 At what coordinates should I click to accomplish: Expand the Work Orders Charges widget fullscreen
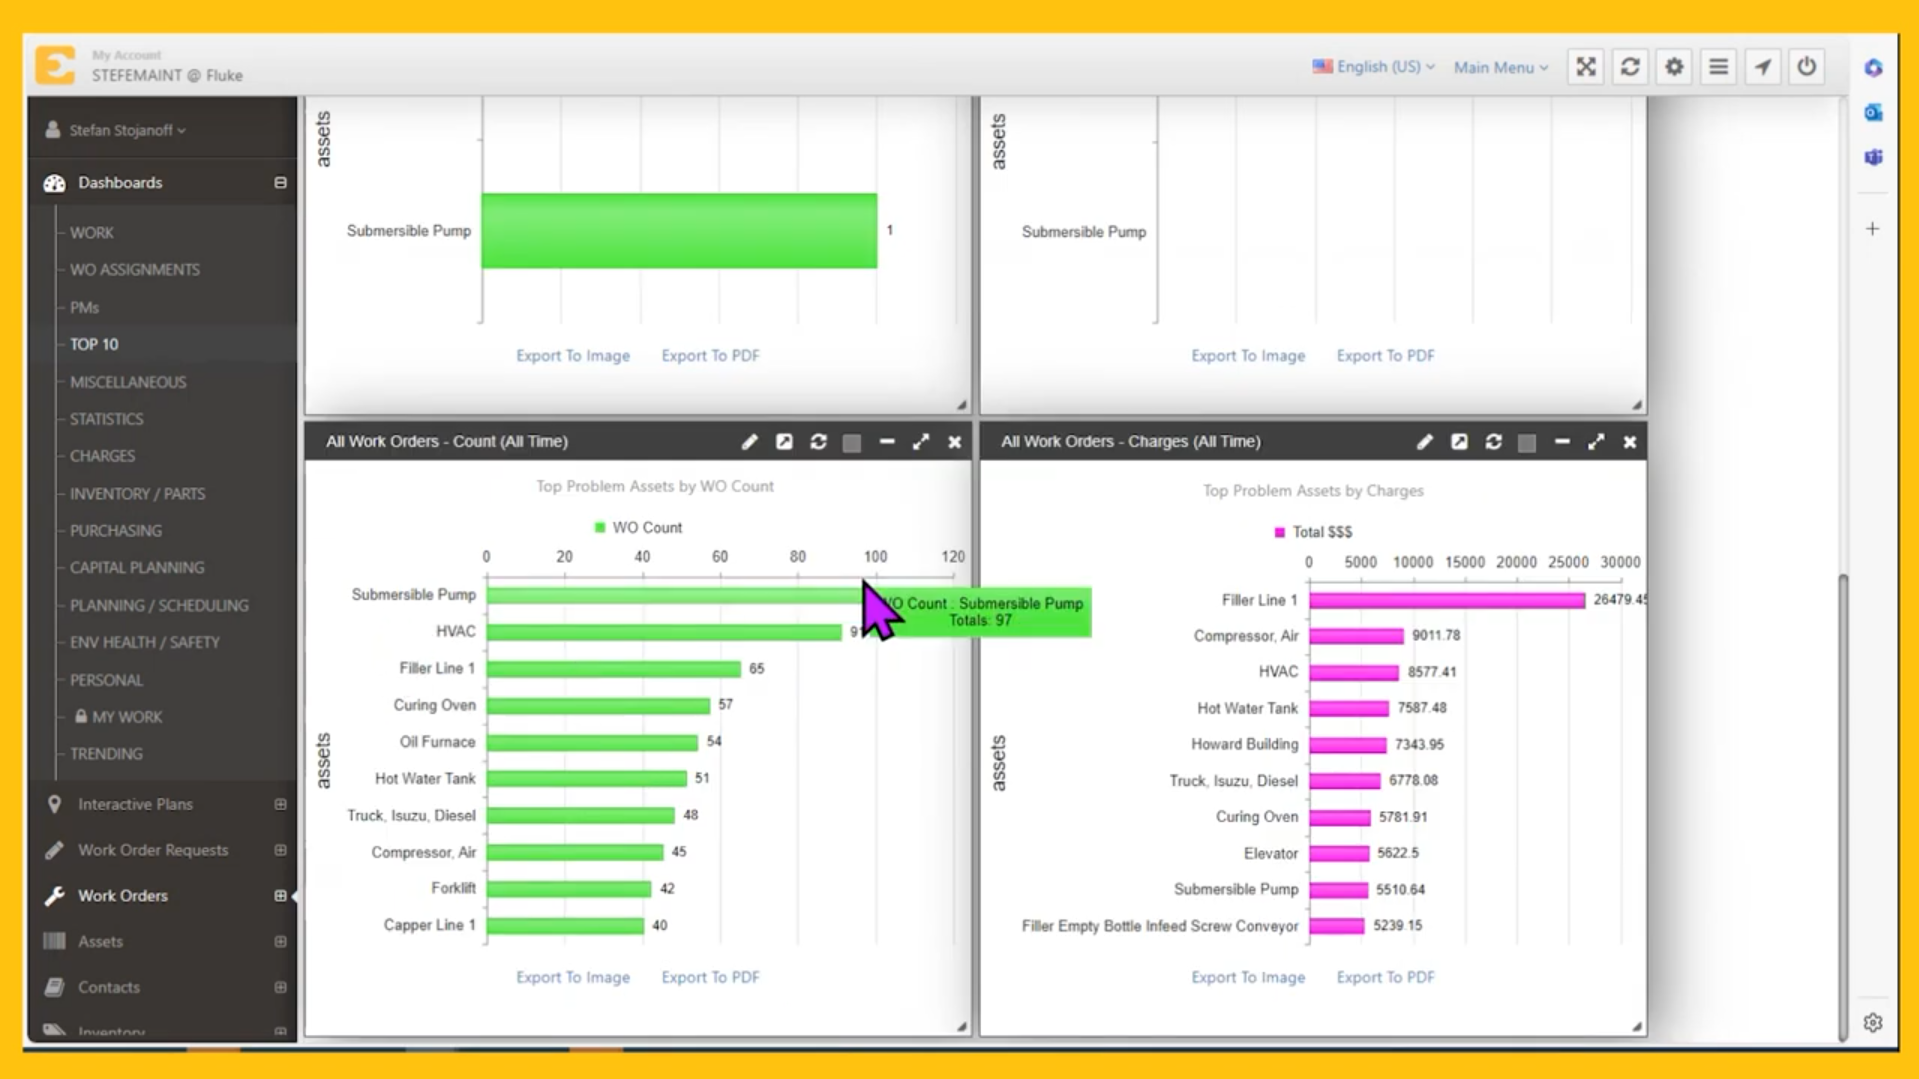point(1595,442)
